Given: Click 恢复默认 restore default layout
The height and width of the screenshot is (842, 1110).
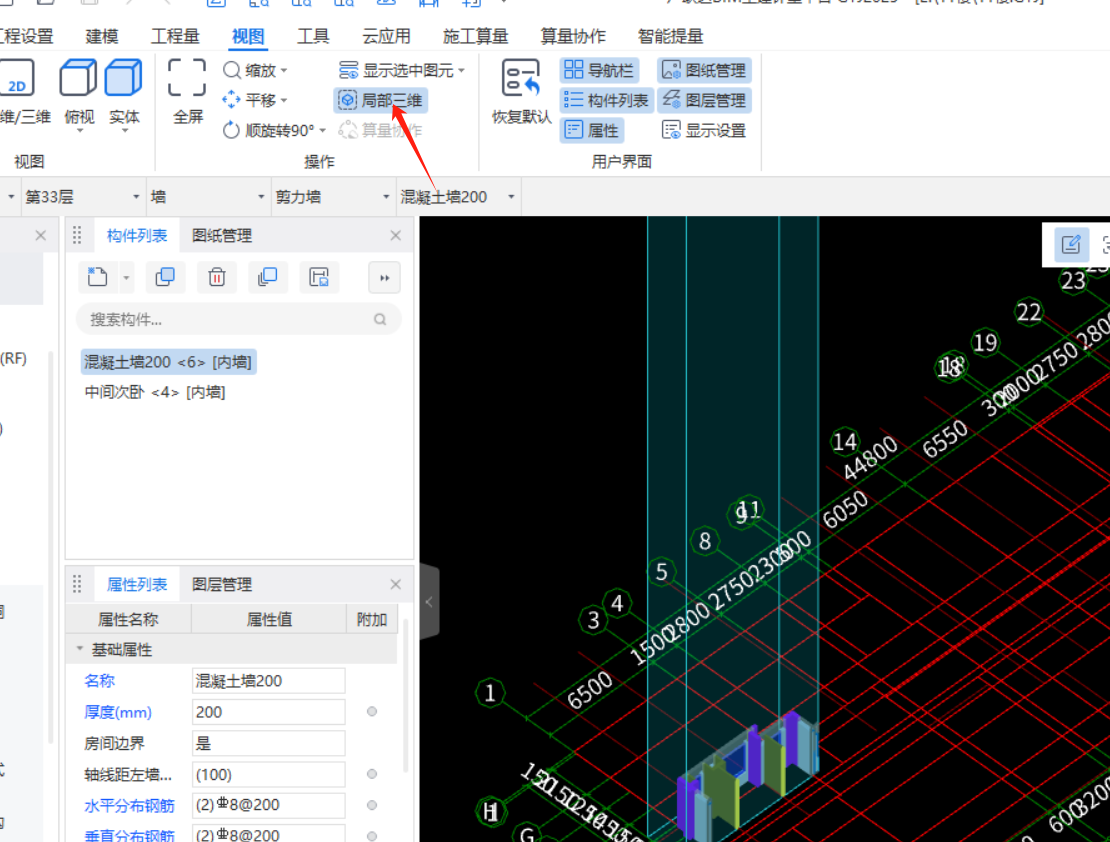Looking at the screenshot, I should click(522, 92).
